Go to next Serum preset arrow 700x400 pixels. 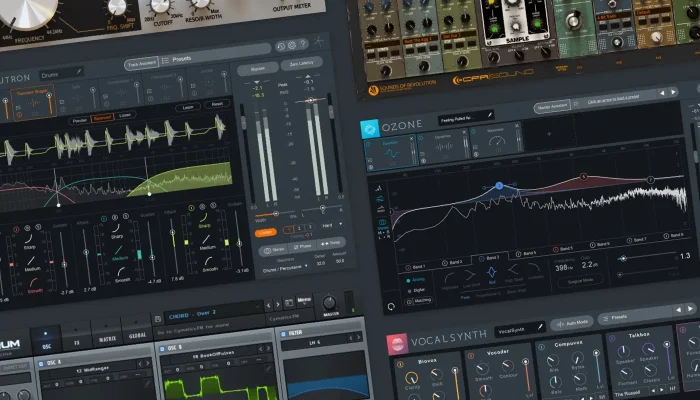coord(278,304)
